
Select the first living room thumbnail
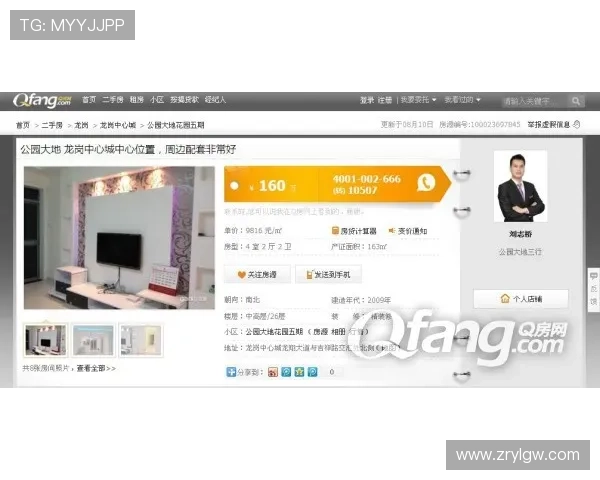(46, 340)
